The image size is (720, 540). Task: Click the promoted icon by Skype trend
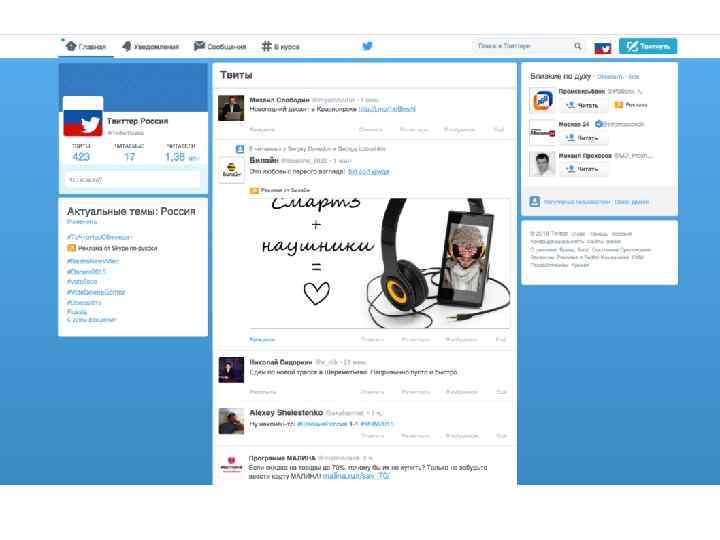tap(71, 248)
